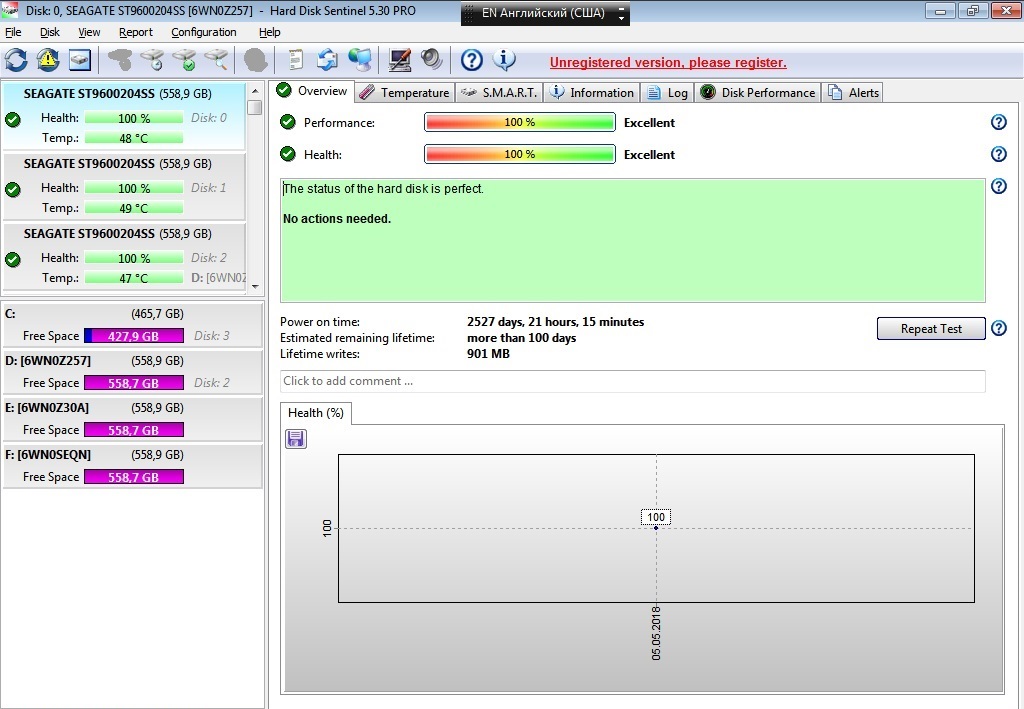Screen dimensions: 1024x709
Task: Click the refresh icon with yellow warning triangle
Action: point(48,60)
